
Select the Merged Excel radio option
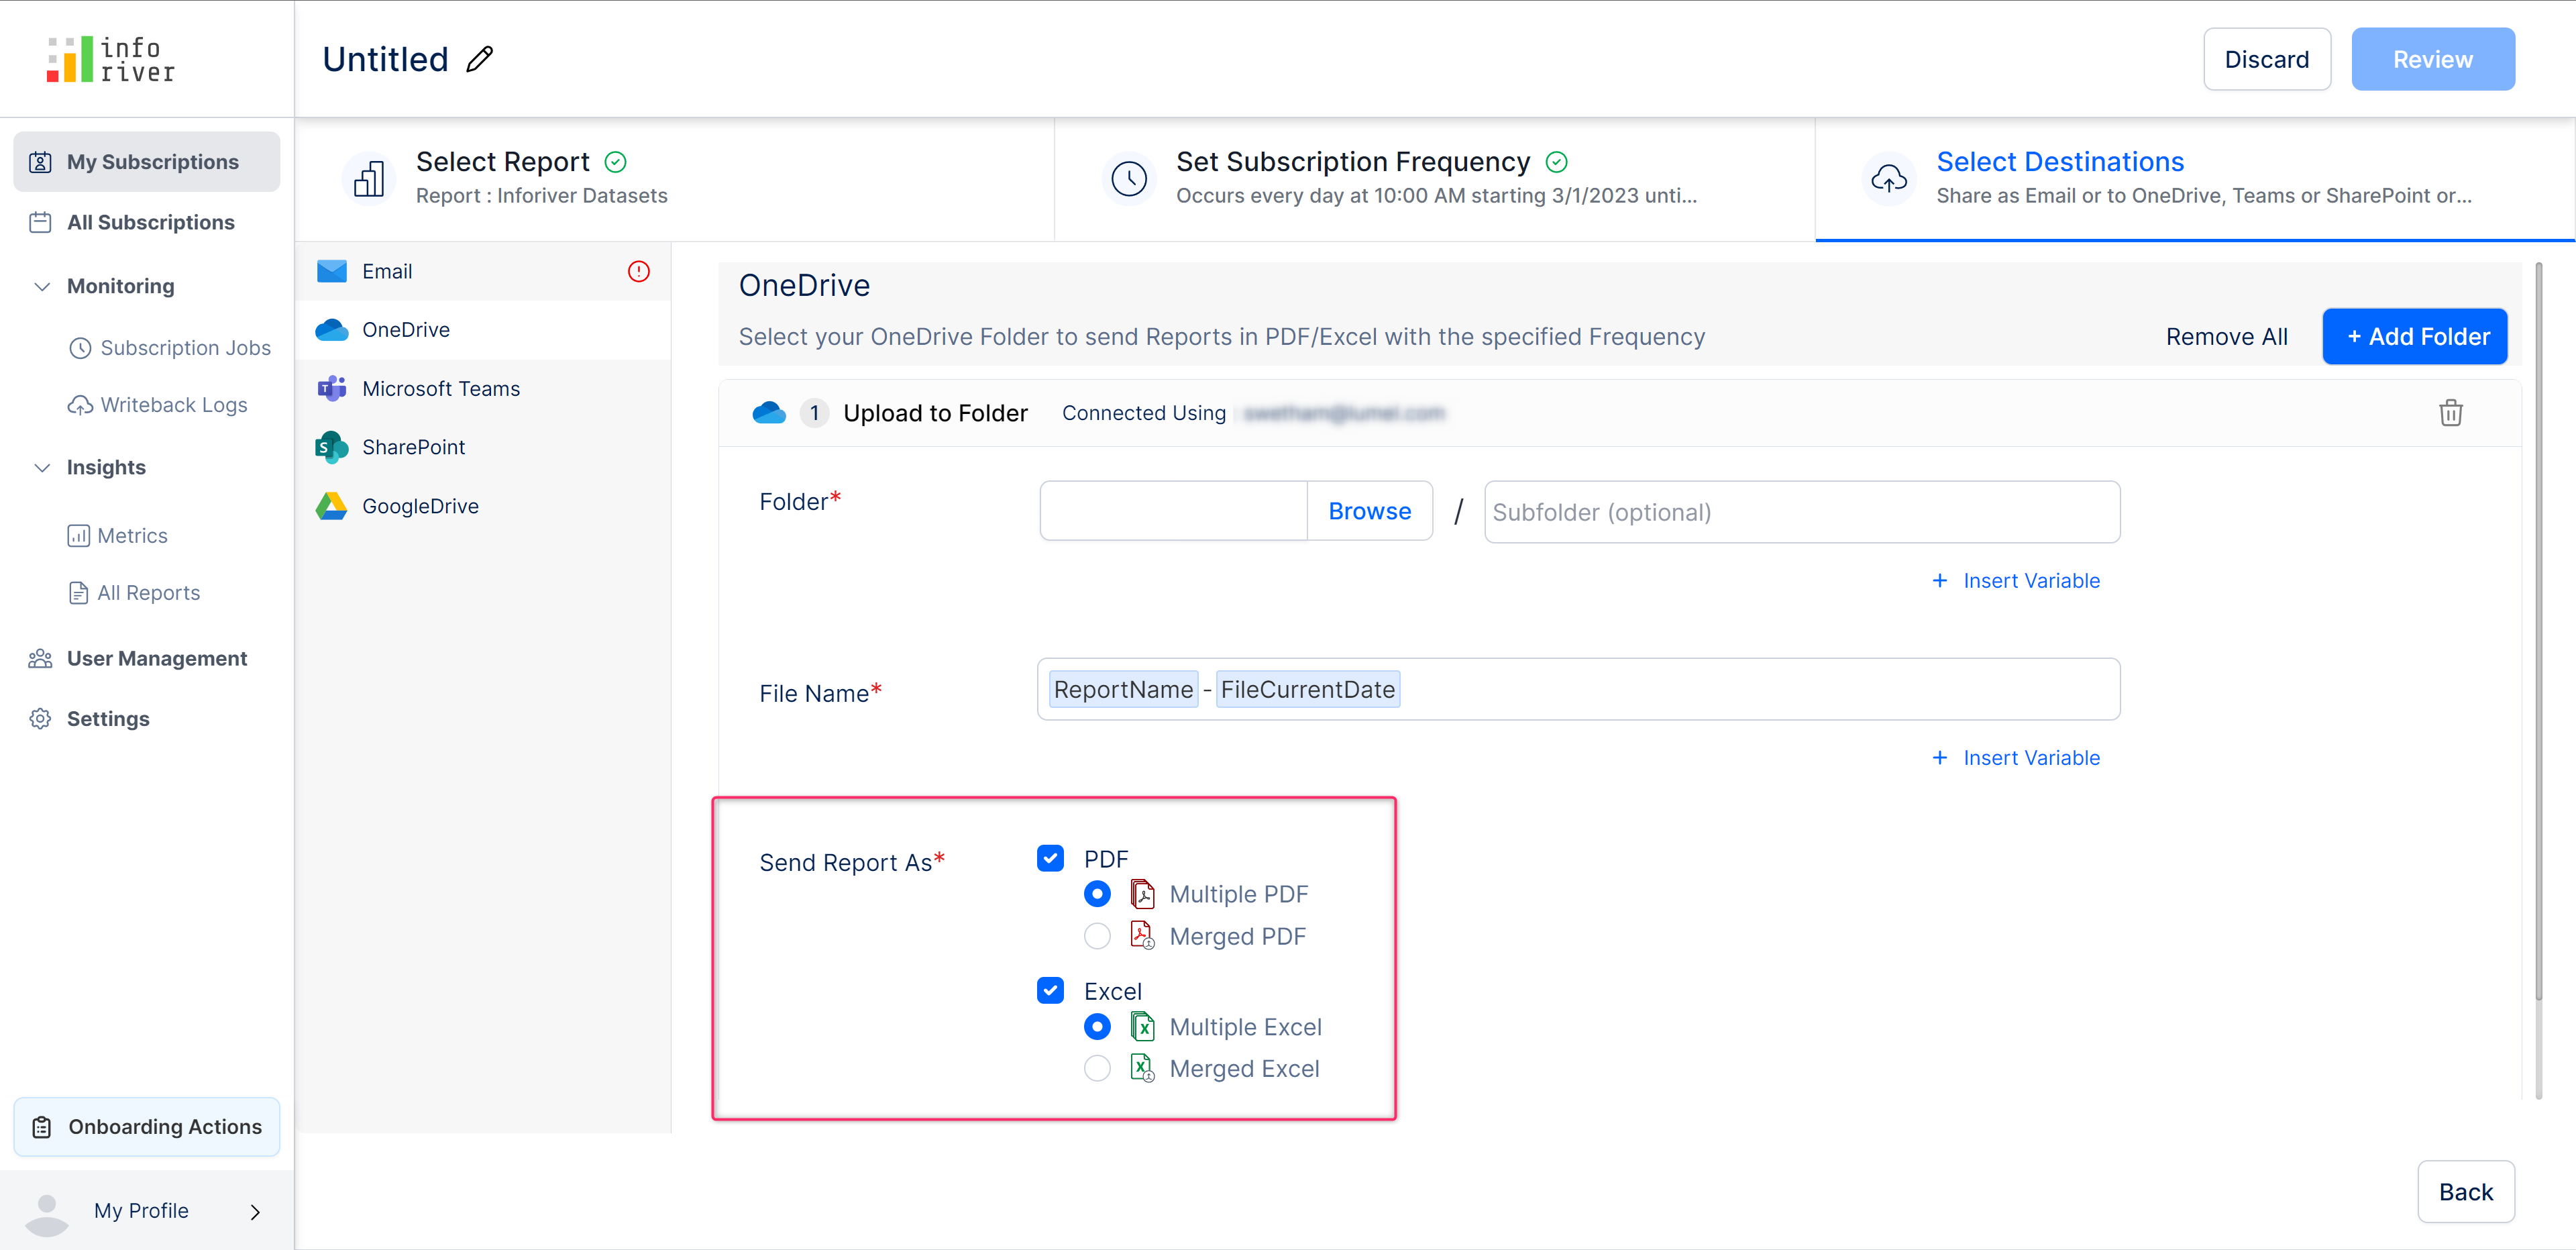1097,1068
